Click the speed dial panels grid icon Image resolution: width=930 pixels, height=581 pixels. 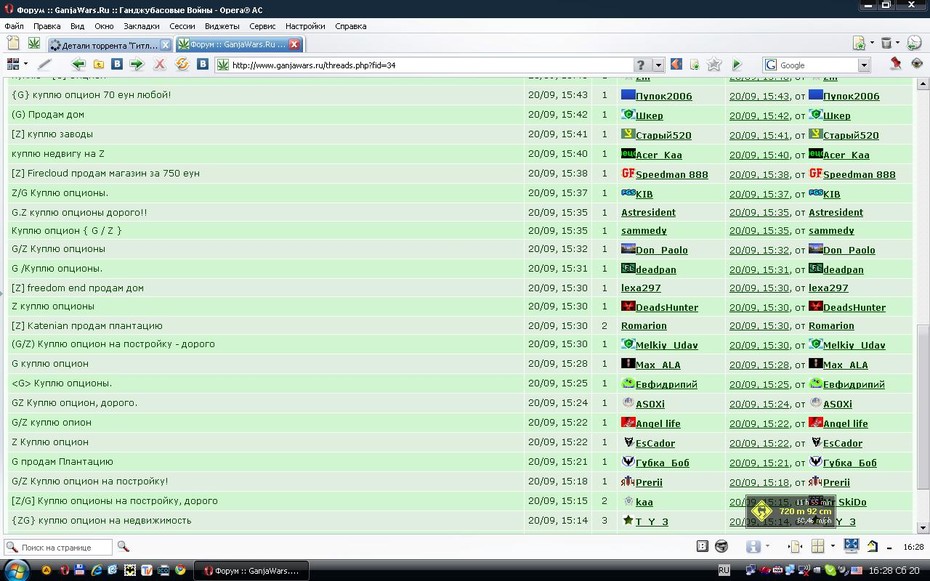coord(12,64)
